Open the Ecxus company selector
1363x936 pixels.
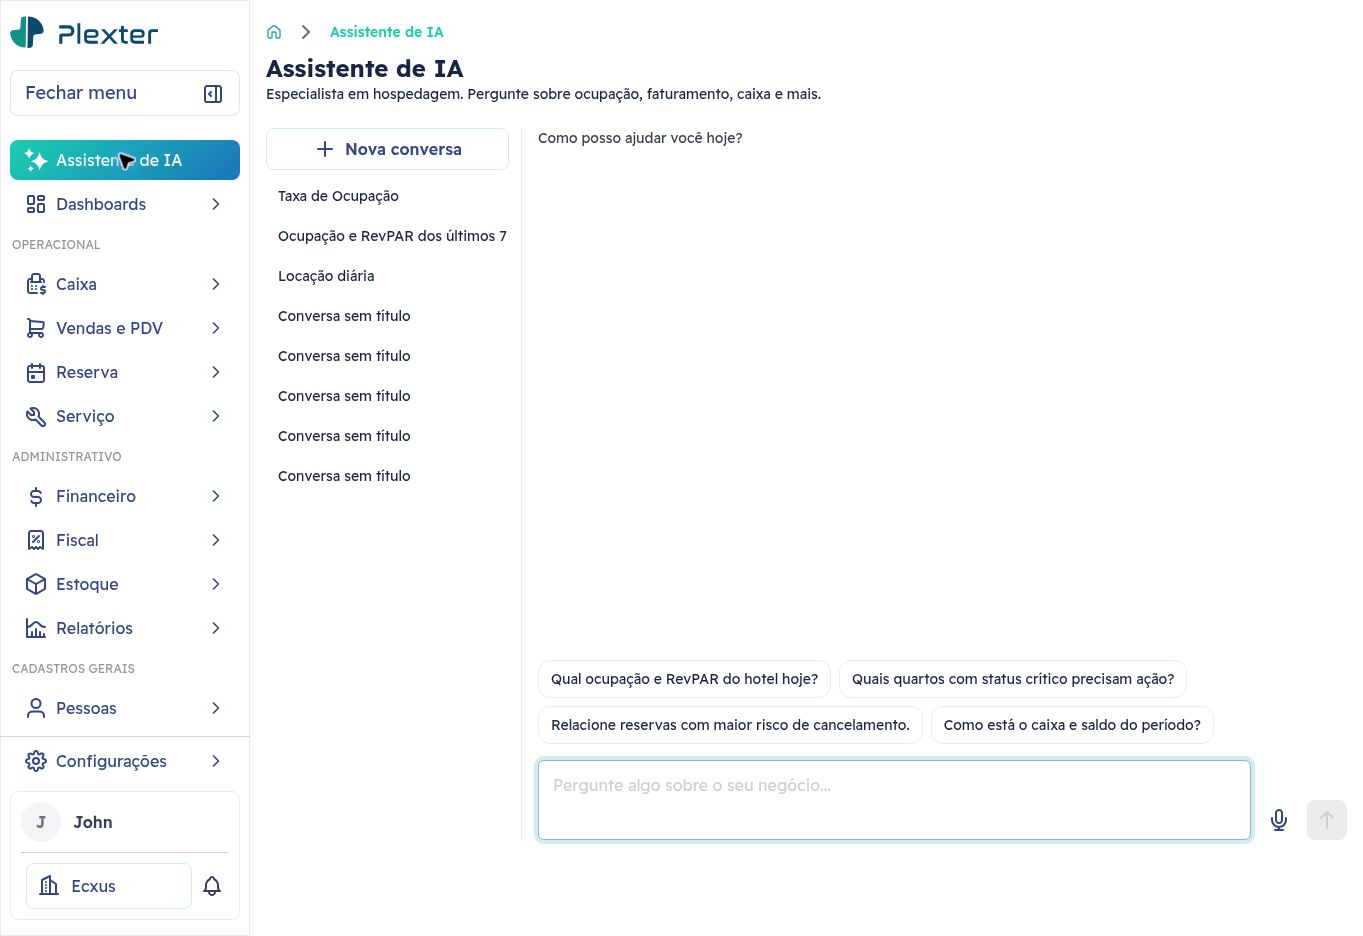click(x=109, y=886)
